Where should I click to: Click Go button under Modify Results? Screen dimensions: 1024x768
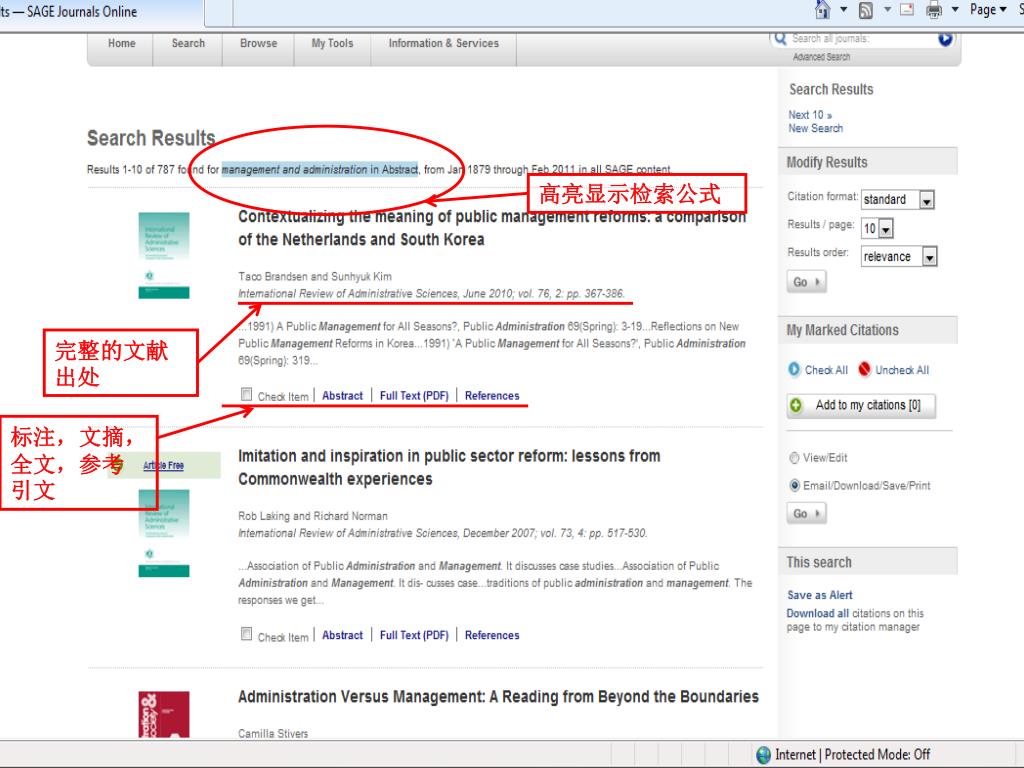[x=806, y=282]
